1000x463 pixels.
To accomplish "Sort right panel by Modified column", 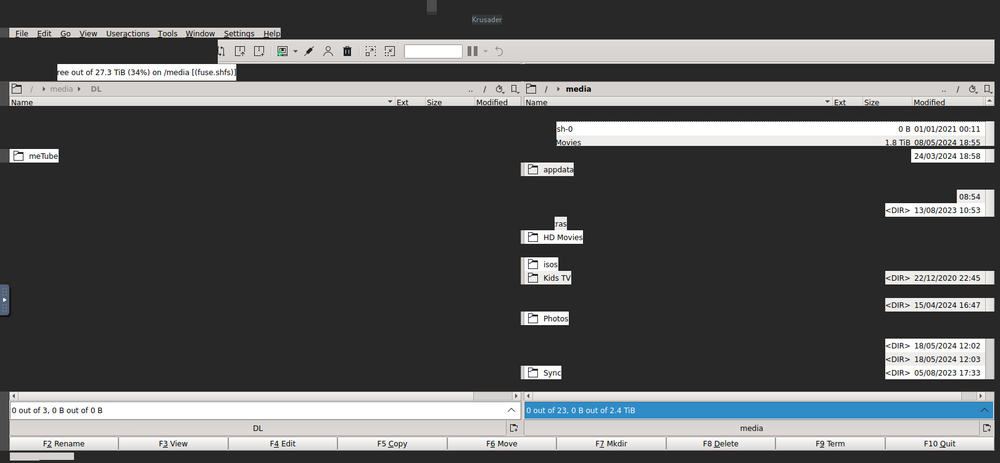I will pos(947,102).
